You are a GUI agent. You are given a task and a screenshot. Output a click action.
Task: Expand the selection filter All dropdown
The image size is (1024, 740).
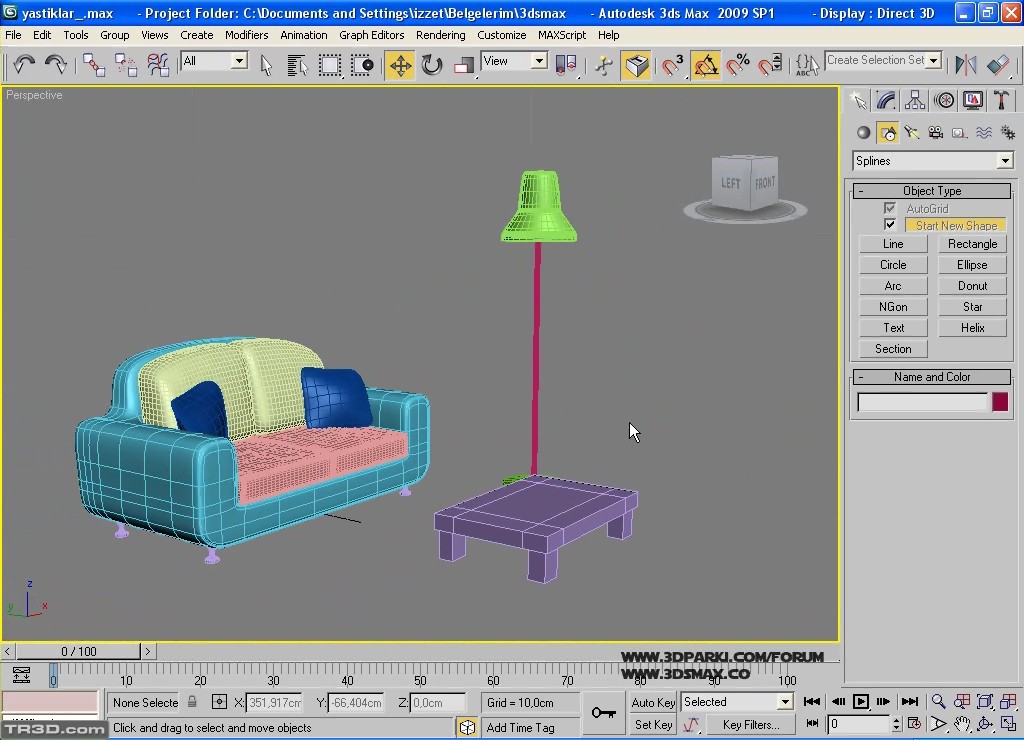[214, 62]
